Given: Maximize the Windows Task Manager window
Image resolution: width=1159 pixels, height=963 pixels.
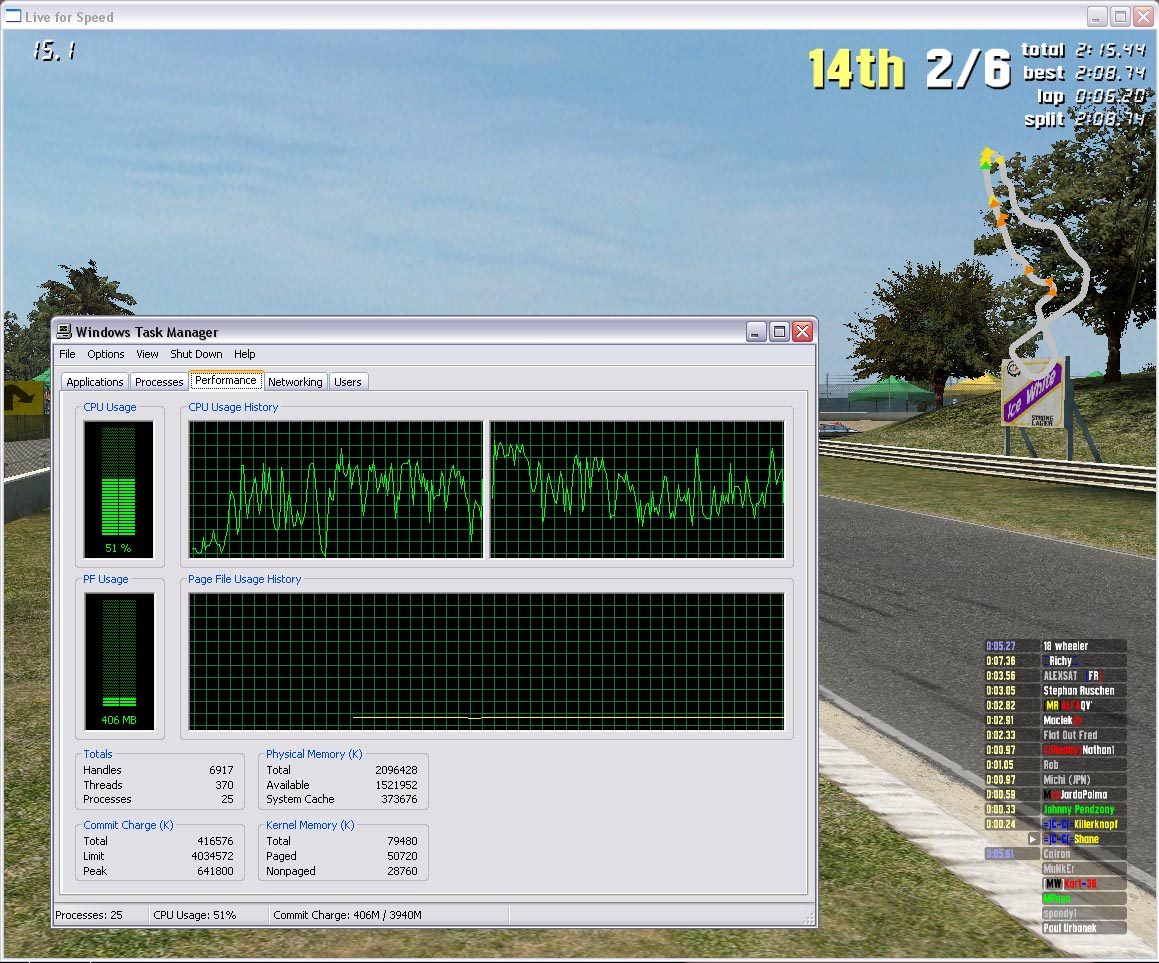Looking at the screenshot, I should point(779,331).
